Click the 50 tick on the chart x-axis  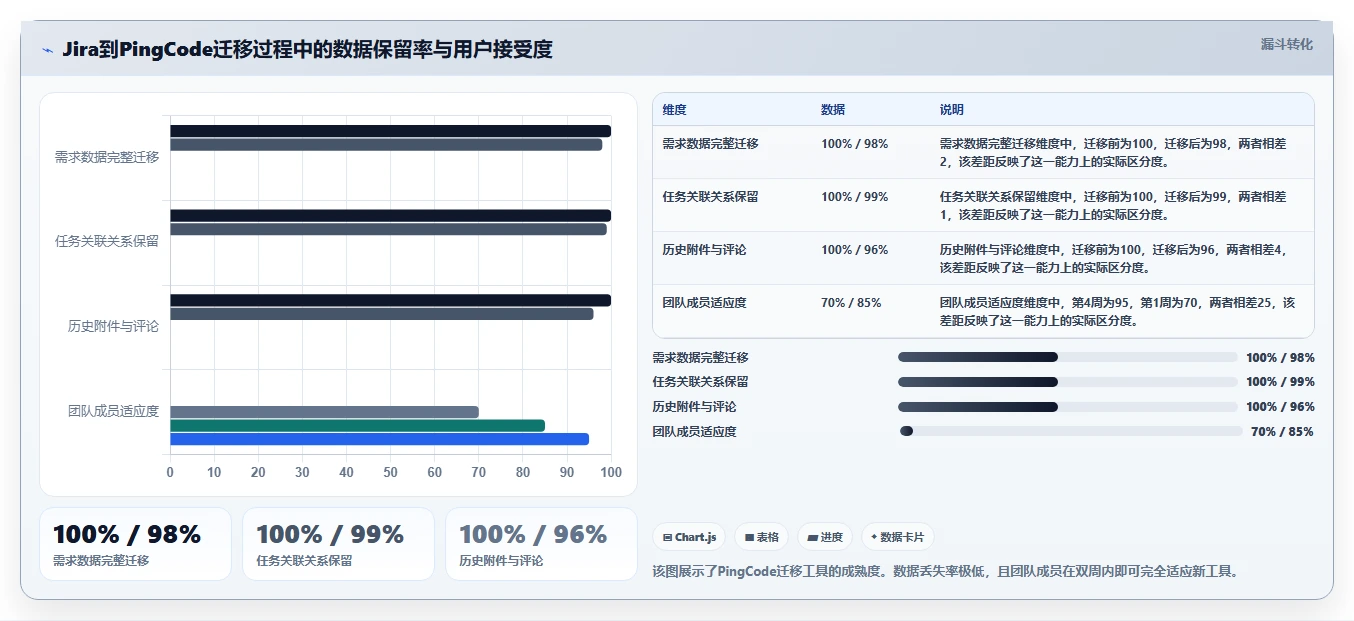coord(390,472)
